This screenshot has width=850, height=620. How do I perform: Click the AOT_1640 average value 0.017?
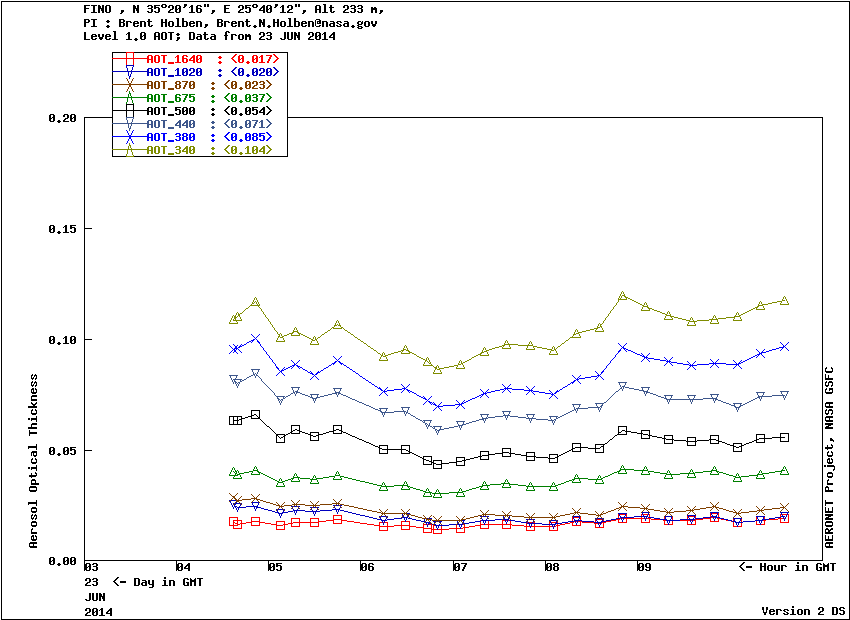click(255, 59)
